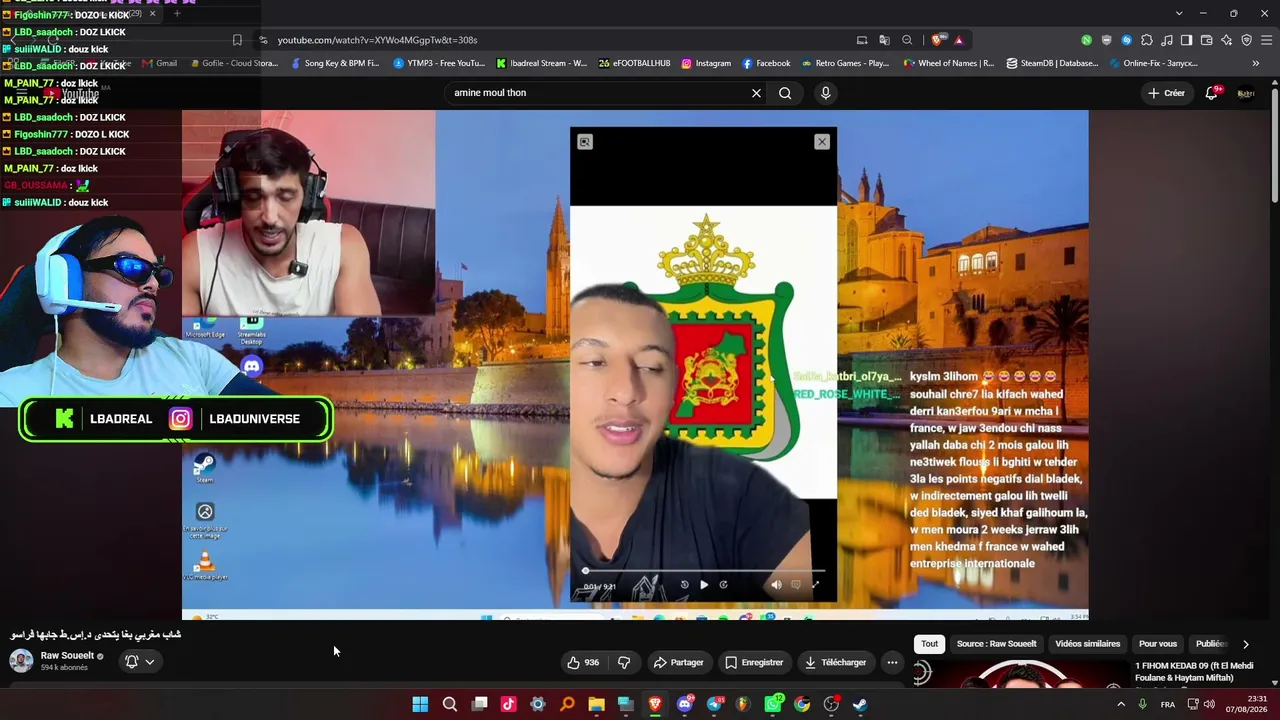
Task: Click the Brave VPN shield icon
Action: (x=1246, y=40)
